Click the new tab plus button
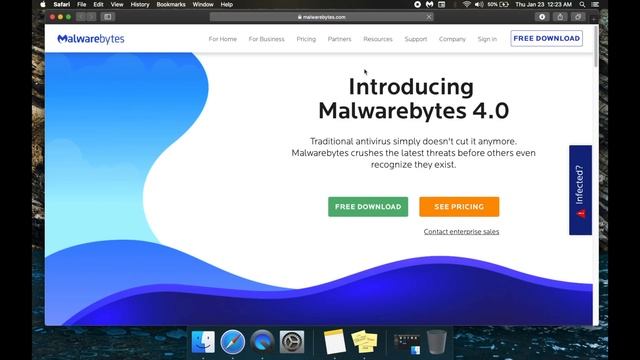640x360 pixels. click(594, 19)
